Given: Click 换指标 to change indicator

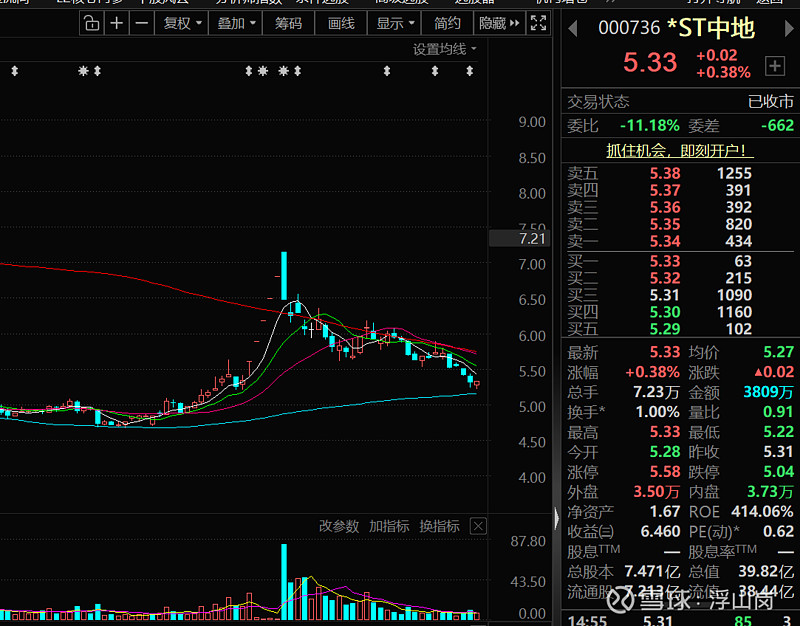Looking at the screenshot, I should (x=439, y=526).
